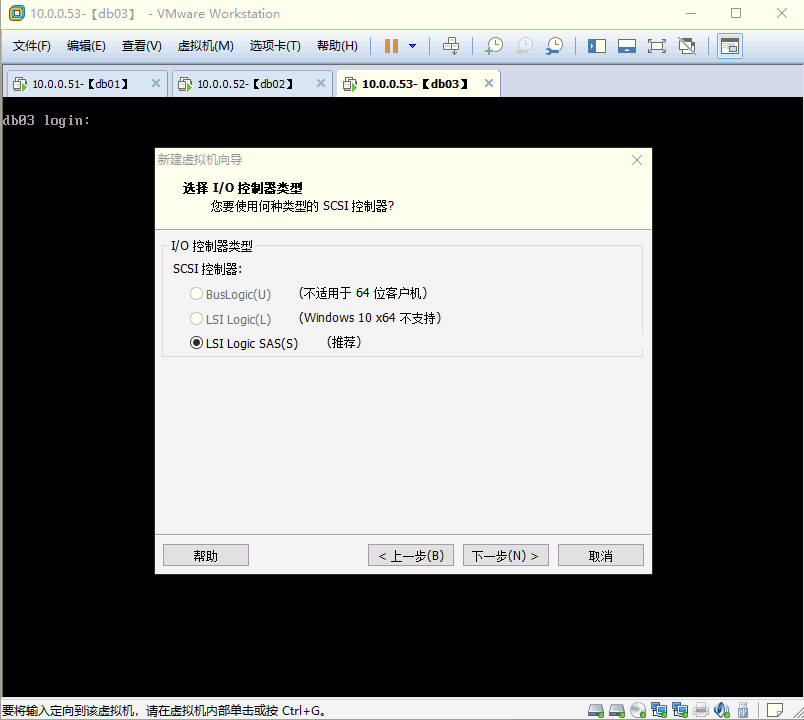This screenshot has width=804, height=720.
Task: Pause the virtual machine using the toolbar button
Action: 391,46
